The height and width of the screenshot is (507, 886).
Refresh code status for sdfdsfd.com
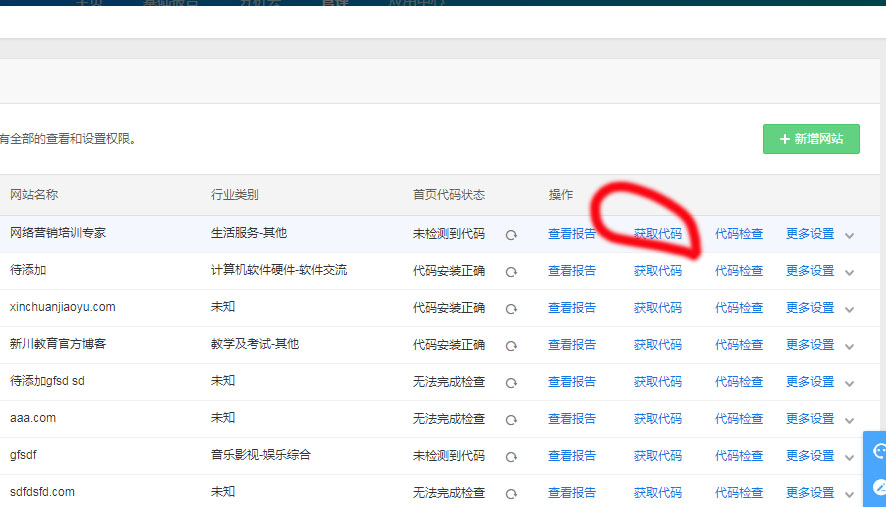tap(511, 494)
